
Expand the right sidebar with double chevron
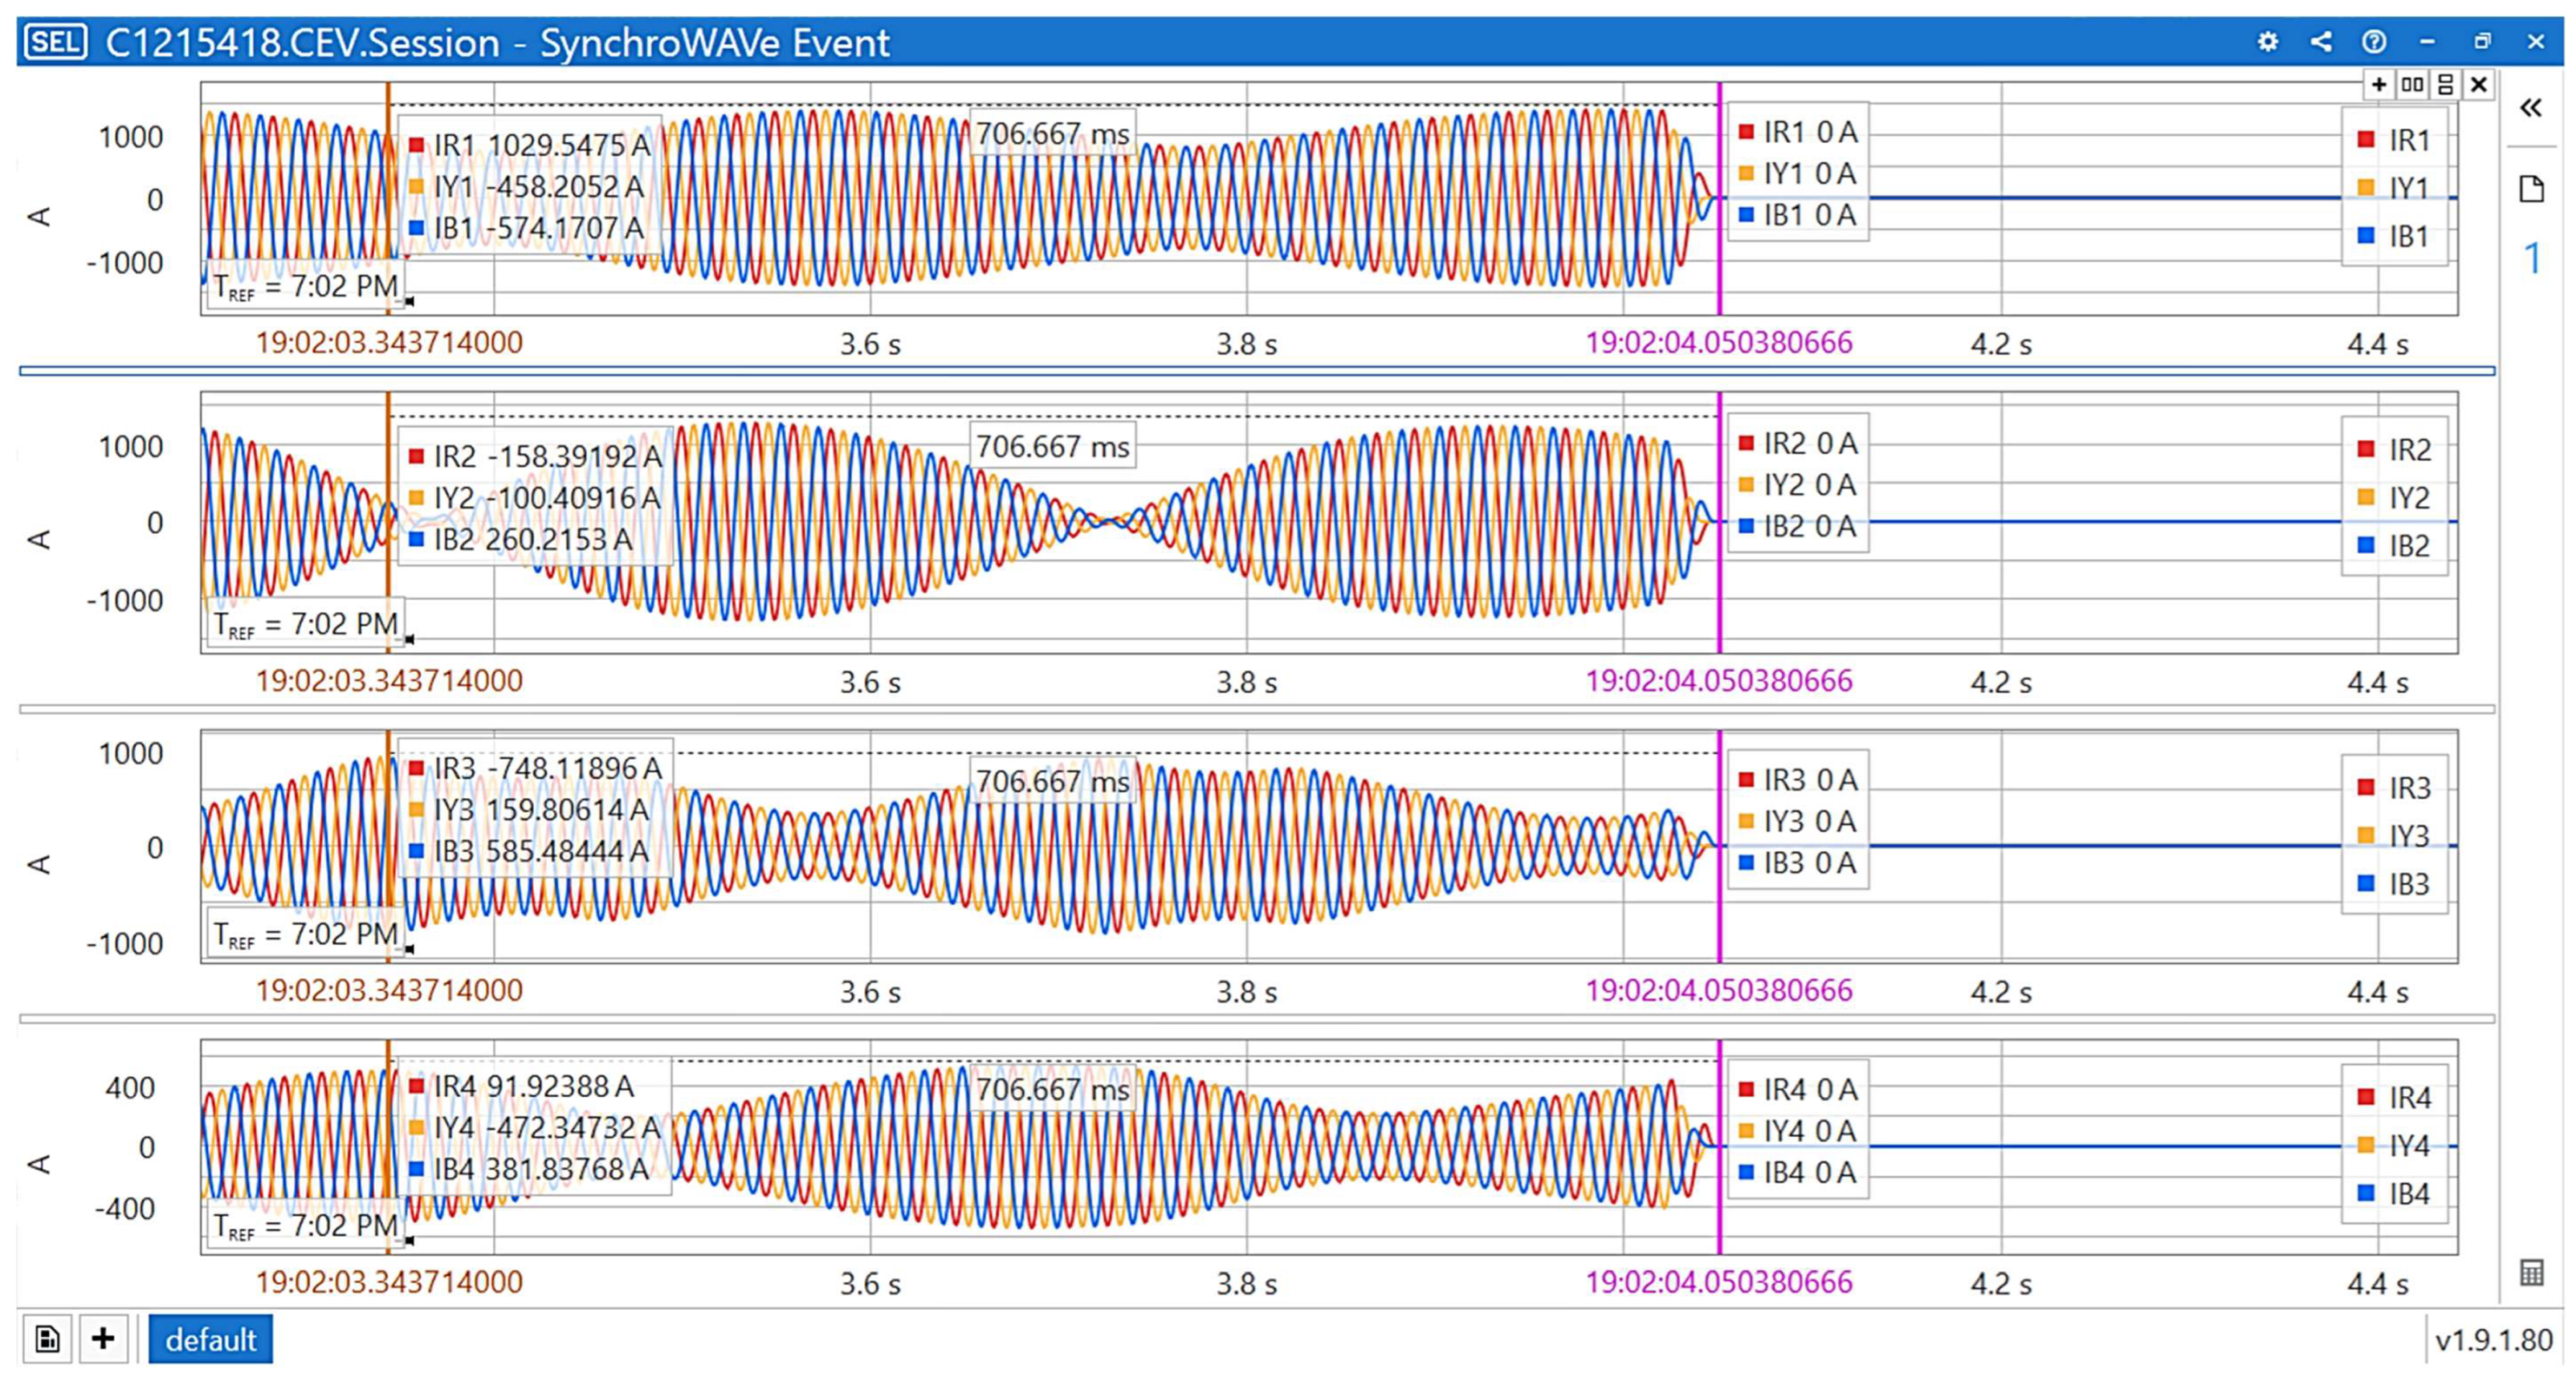[2531, 108]
